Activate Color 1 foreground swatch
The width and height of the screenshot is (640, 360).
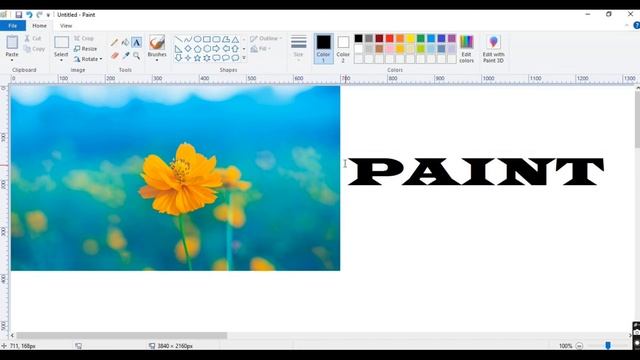(x=323, y=49)
